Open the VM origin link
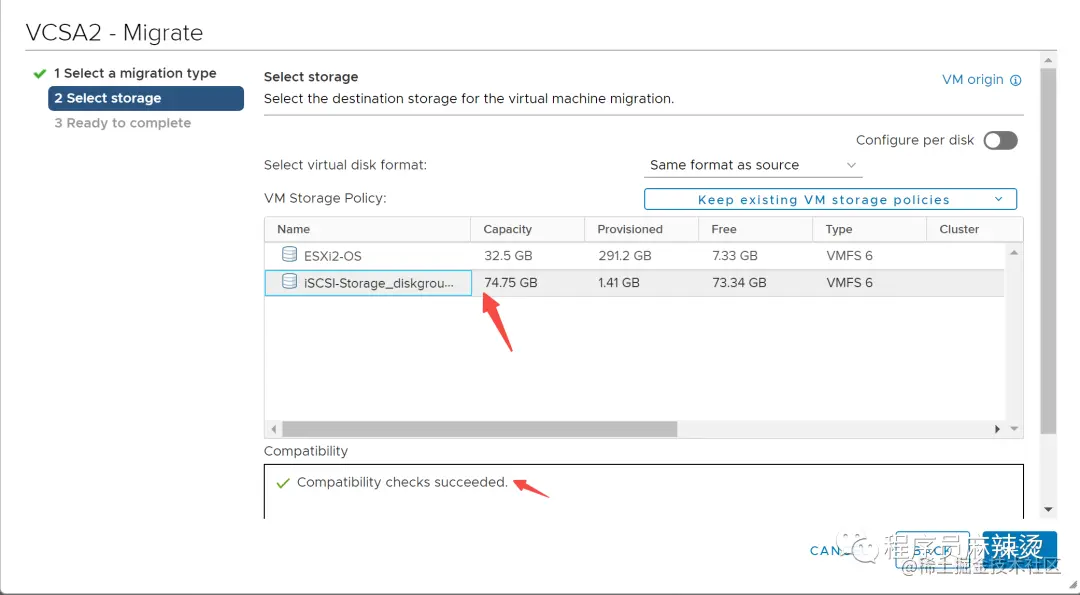 pyautogui.click(x=973, y=79)
